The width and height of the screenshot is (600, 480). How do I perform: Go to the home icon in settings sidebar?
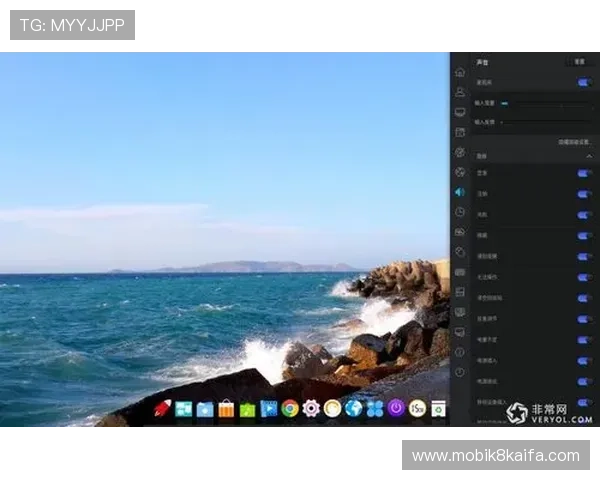click(459, 72)
